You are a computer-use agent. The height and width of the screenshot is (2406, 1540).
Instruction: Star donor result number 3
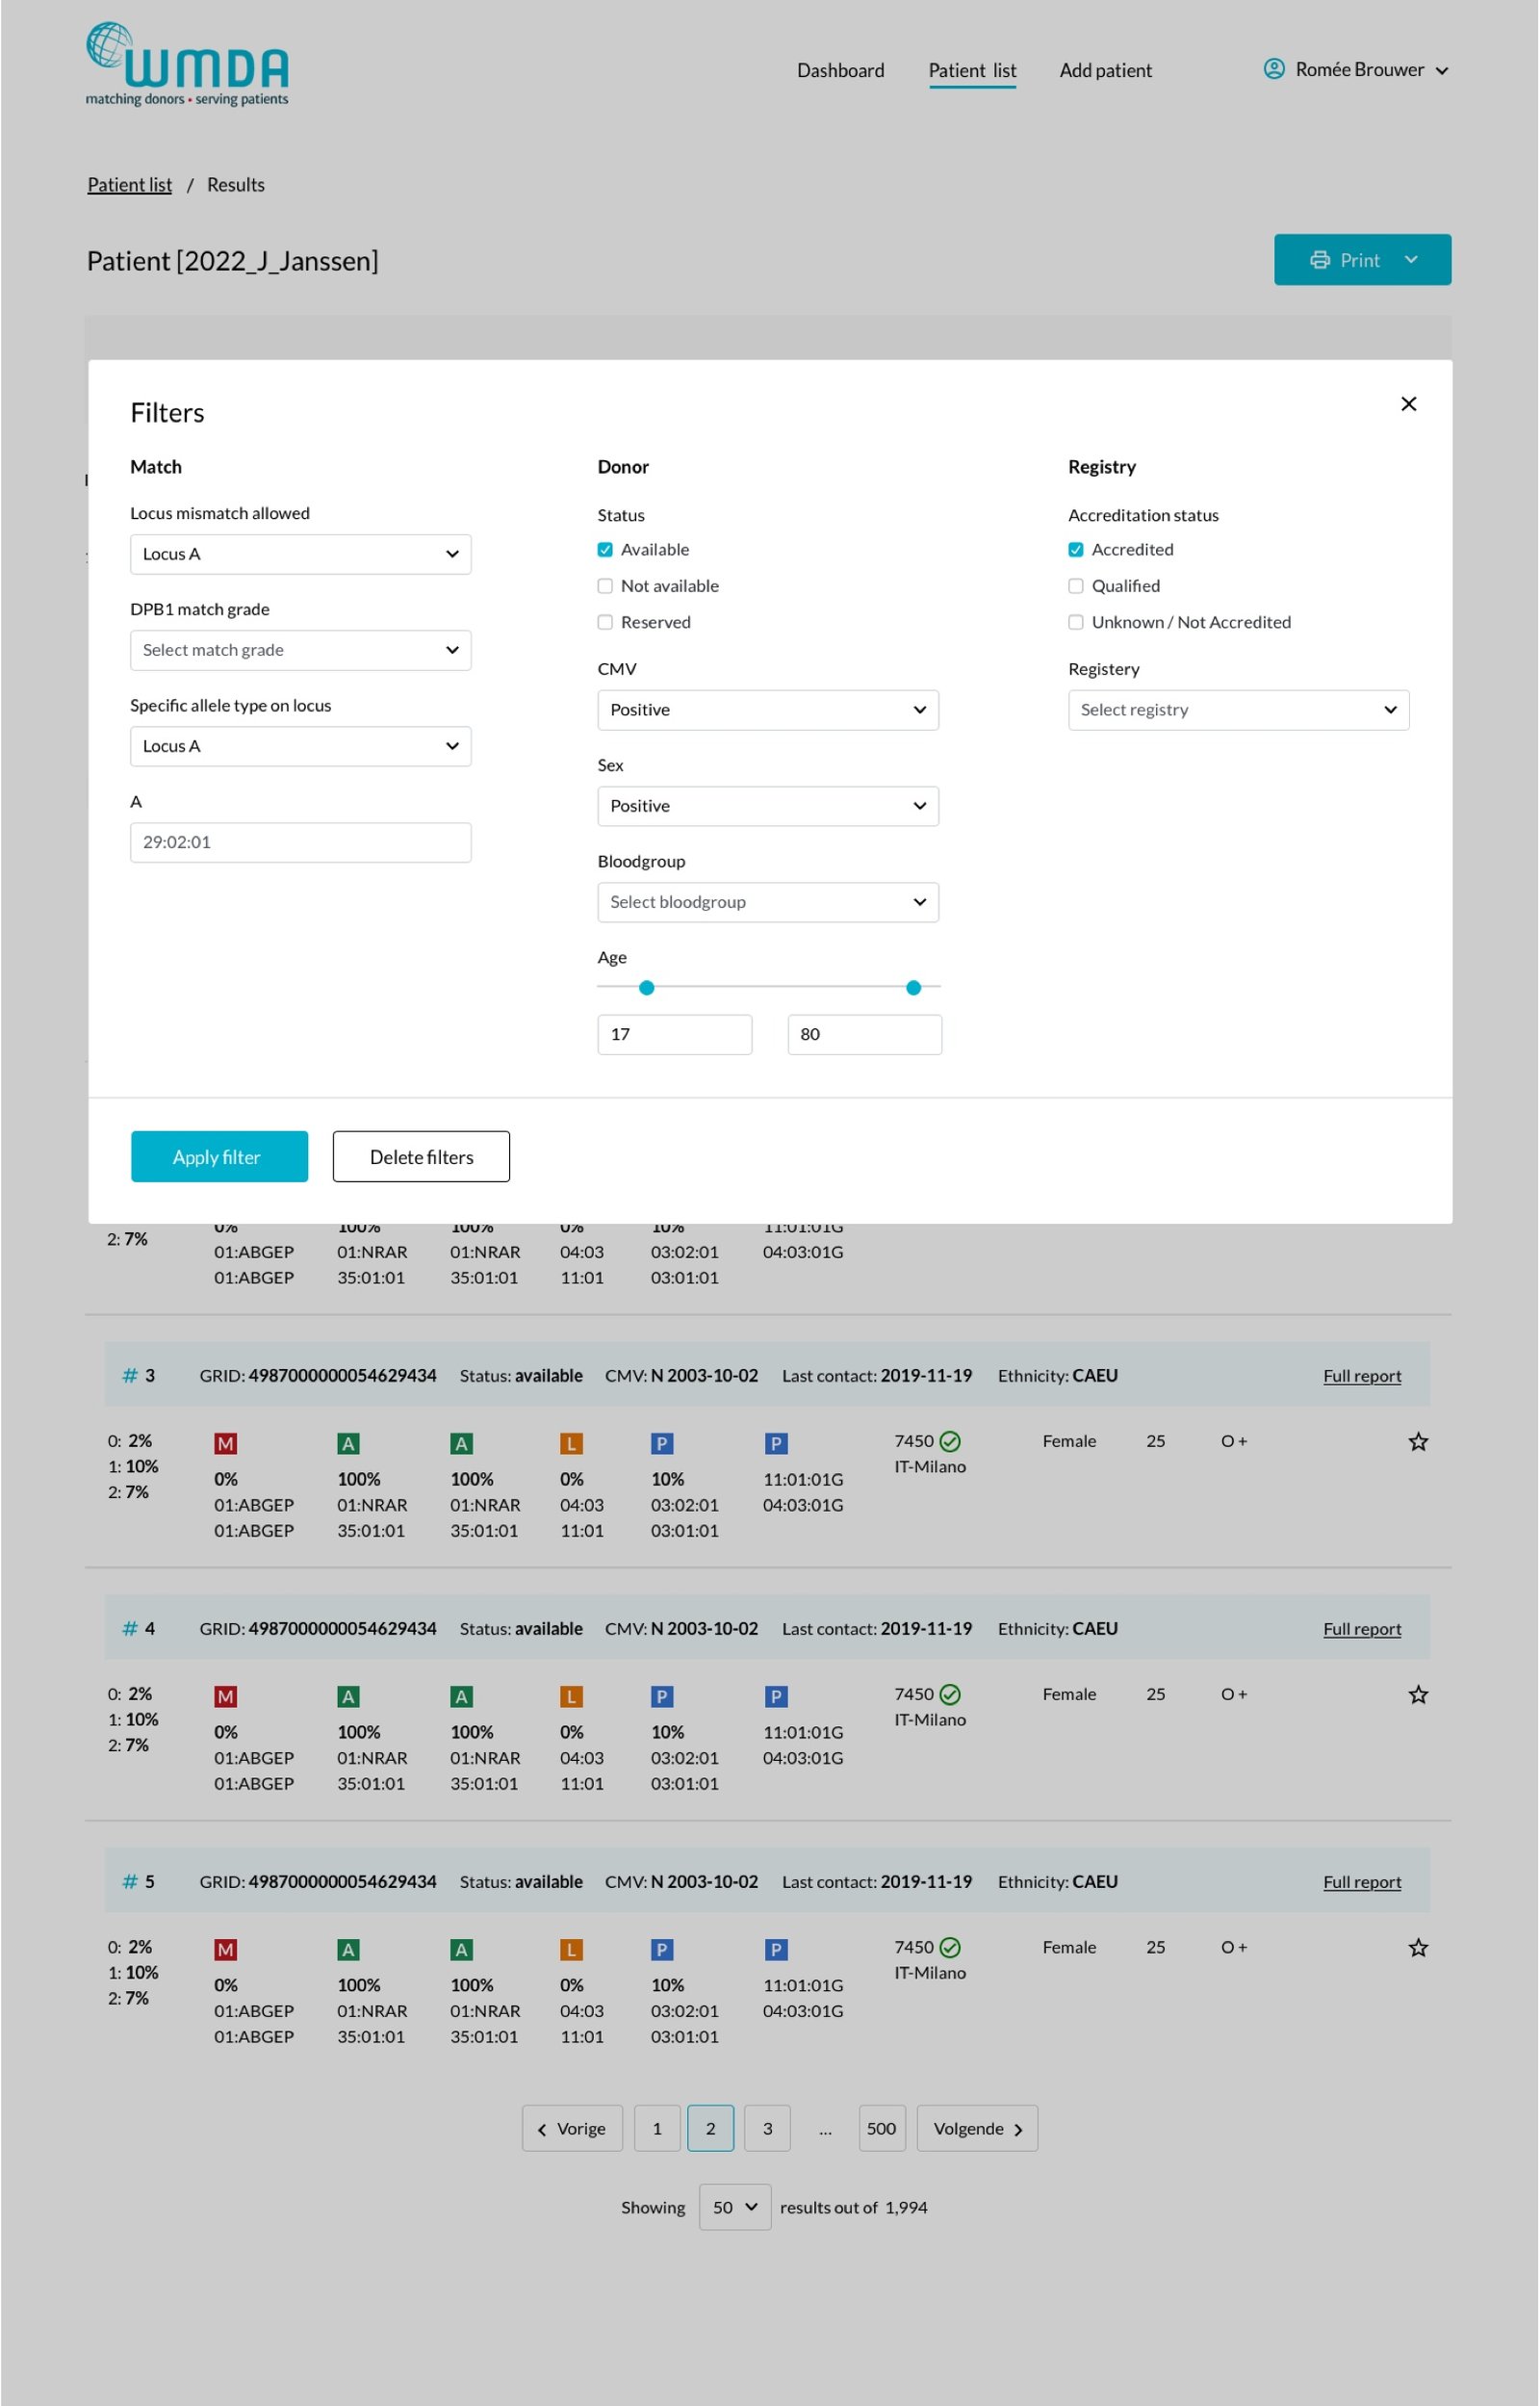click(x=1417, y=1441)
